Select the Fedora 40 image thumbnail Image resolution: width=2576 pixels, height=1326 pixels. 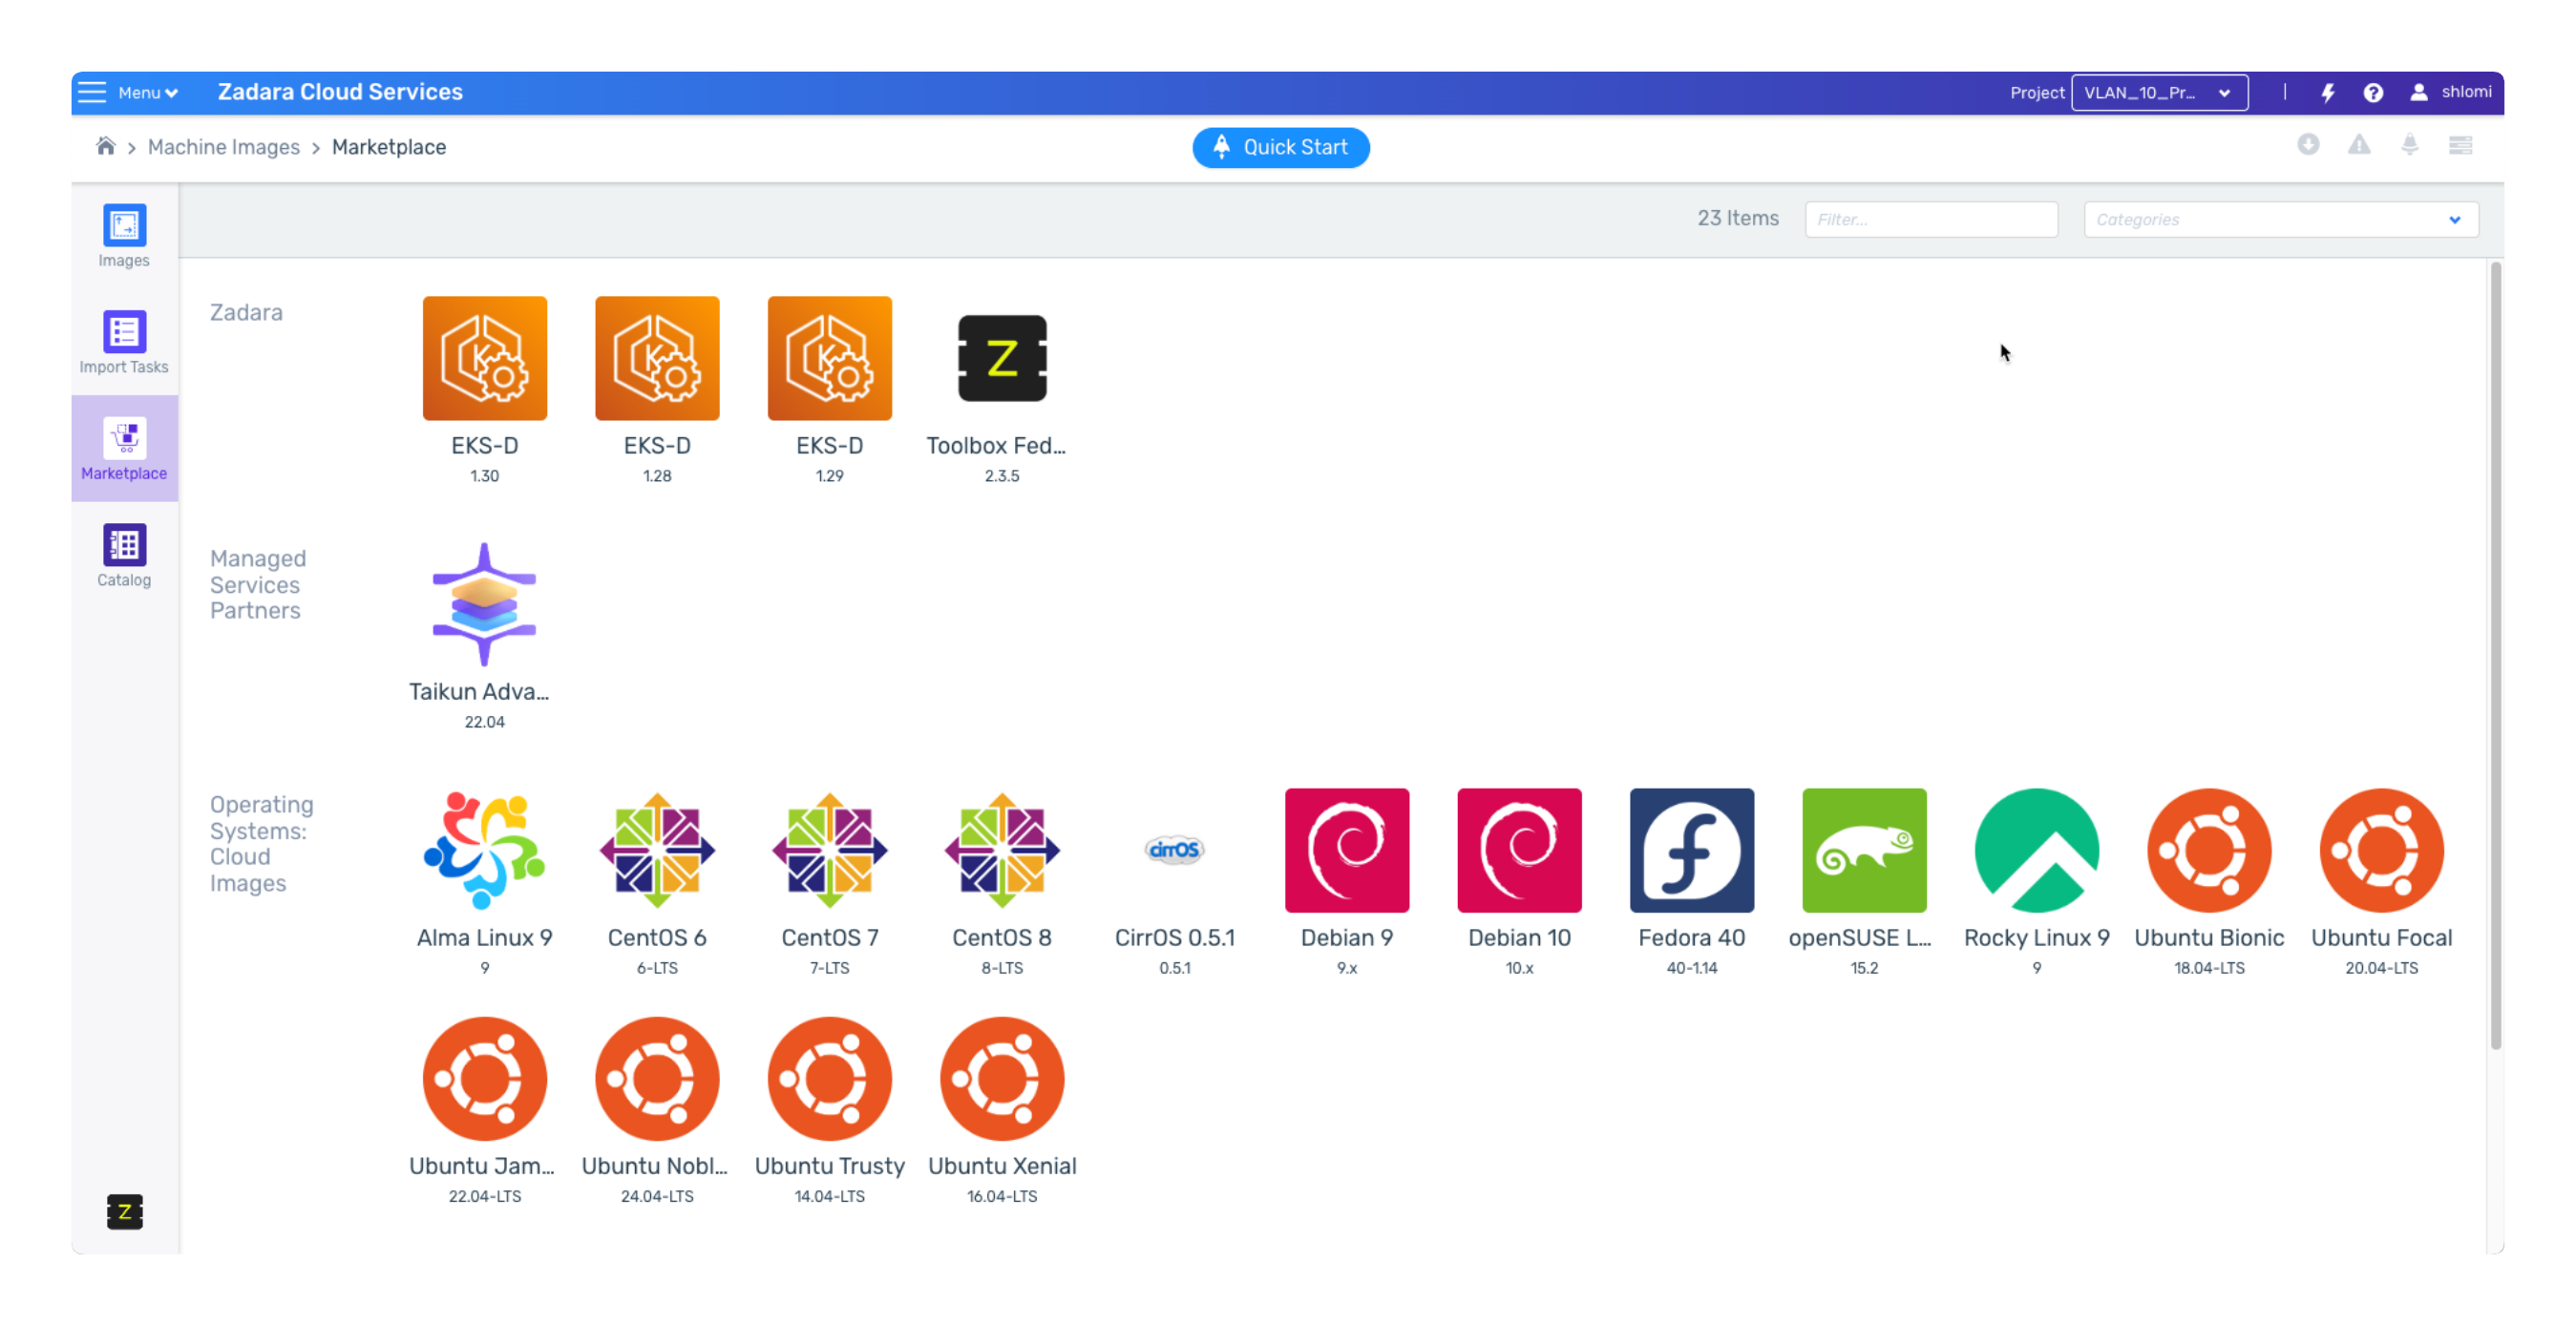click(x=1691, y=851)
